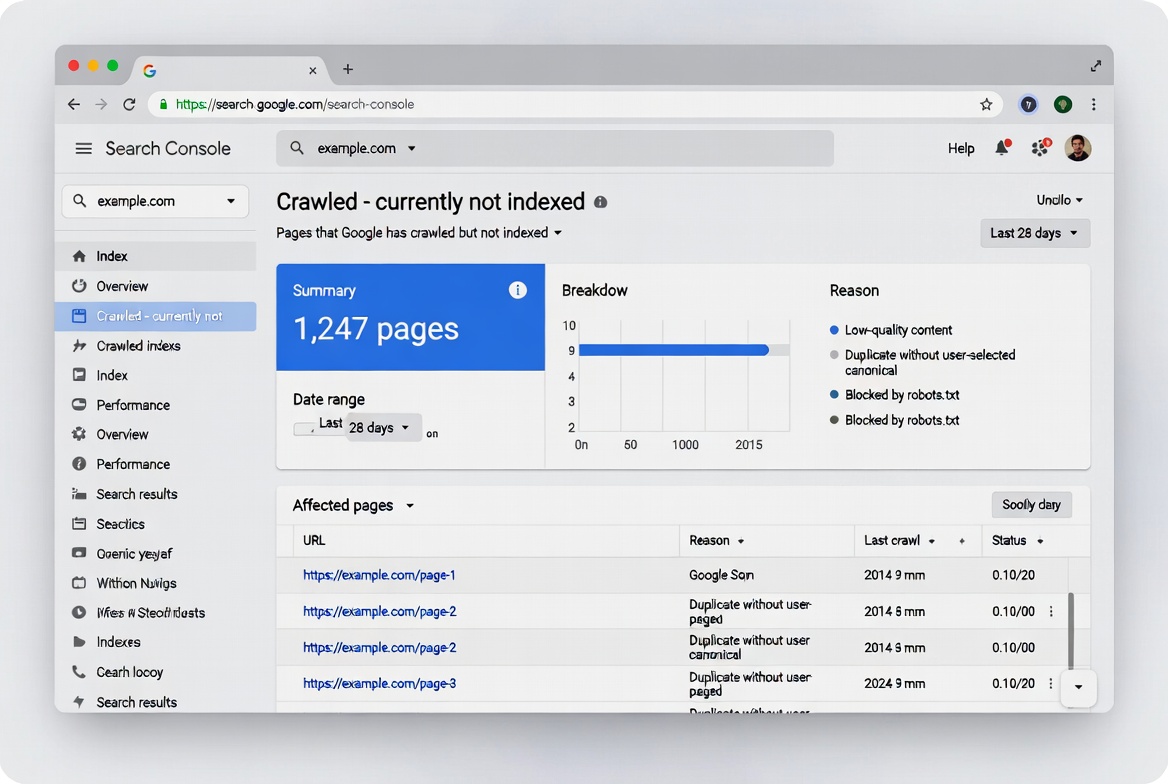Screen dimensions: 1168x784
Task: Toggle the URL column sort order
Action: [314, 541]
